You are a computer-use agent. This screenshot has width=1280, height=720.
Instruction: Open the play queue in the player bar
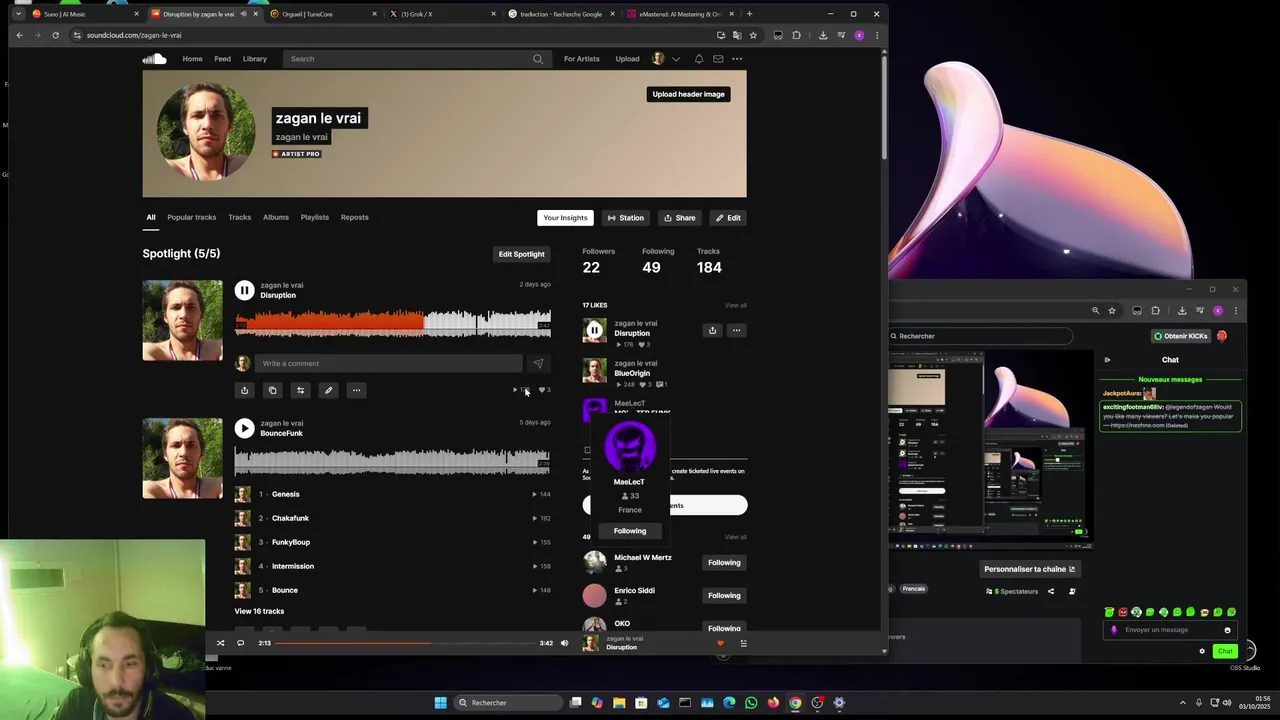(743, 643)
